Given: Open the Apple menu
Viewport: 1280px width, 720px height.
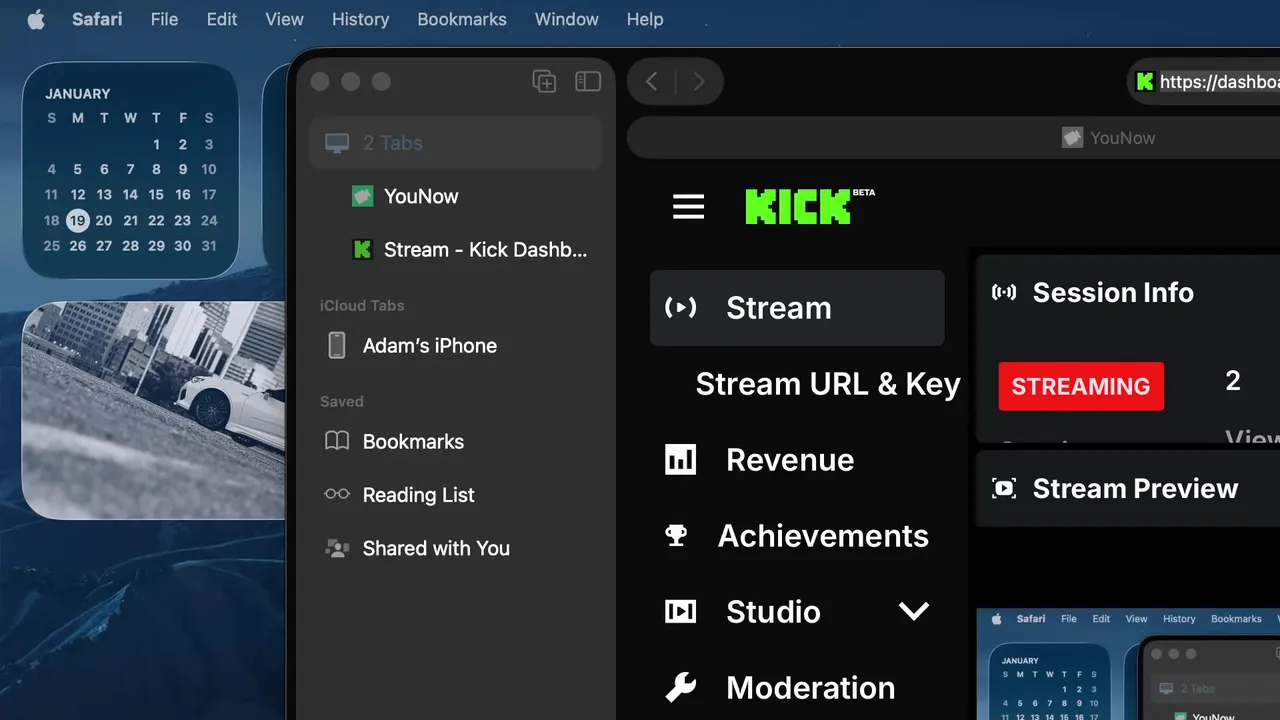Looking at the screenshot, I should click(36, 19).
